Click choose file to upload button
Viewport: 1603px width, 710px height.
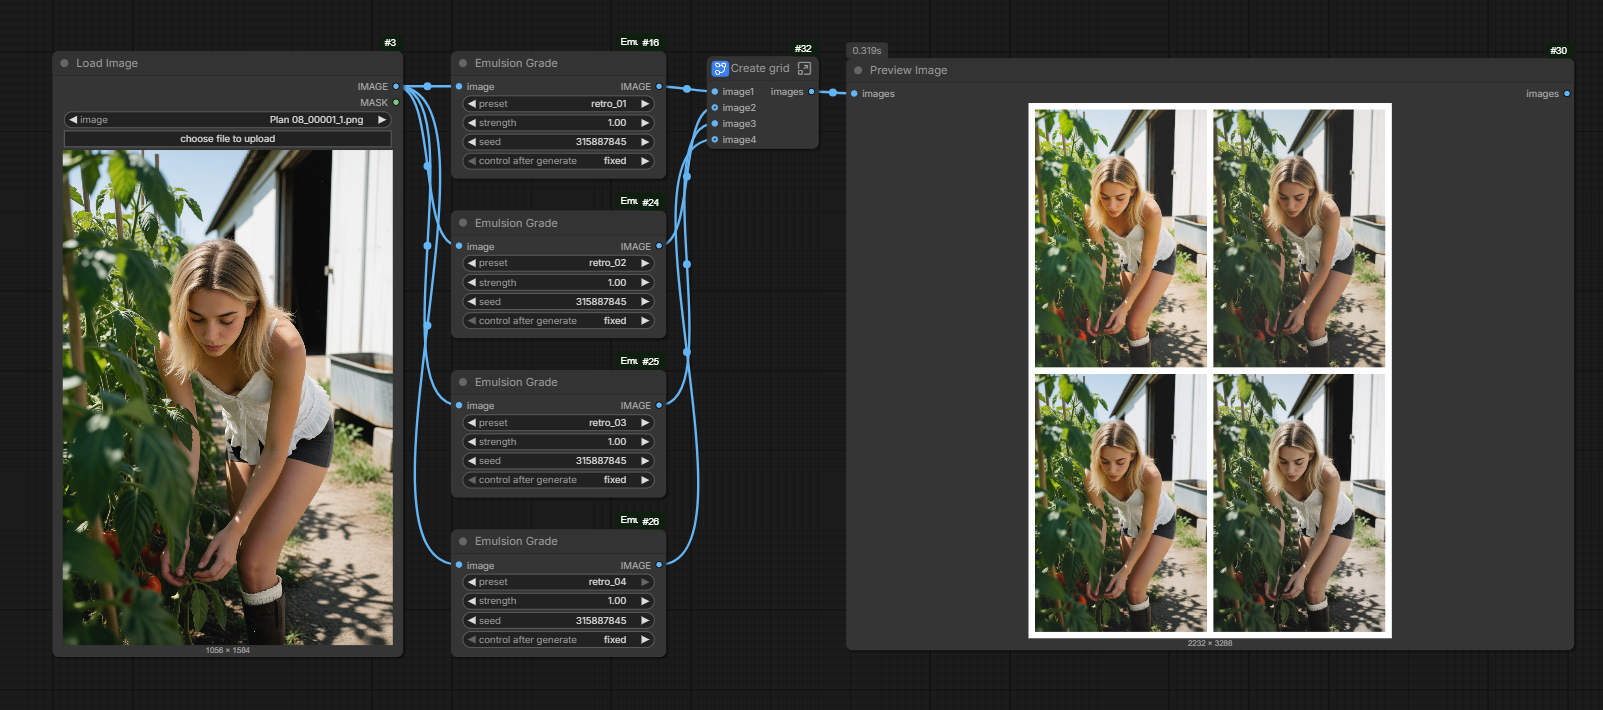[x=228, y=139]
